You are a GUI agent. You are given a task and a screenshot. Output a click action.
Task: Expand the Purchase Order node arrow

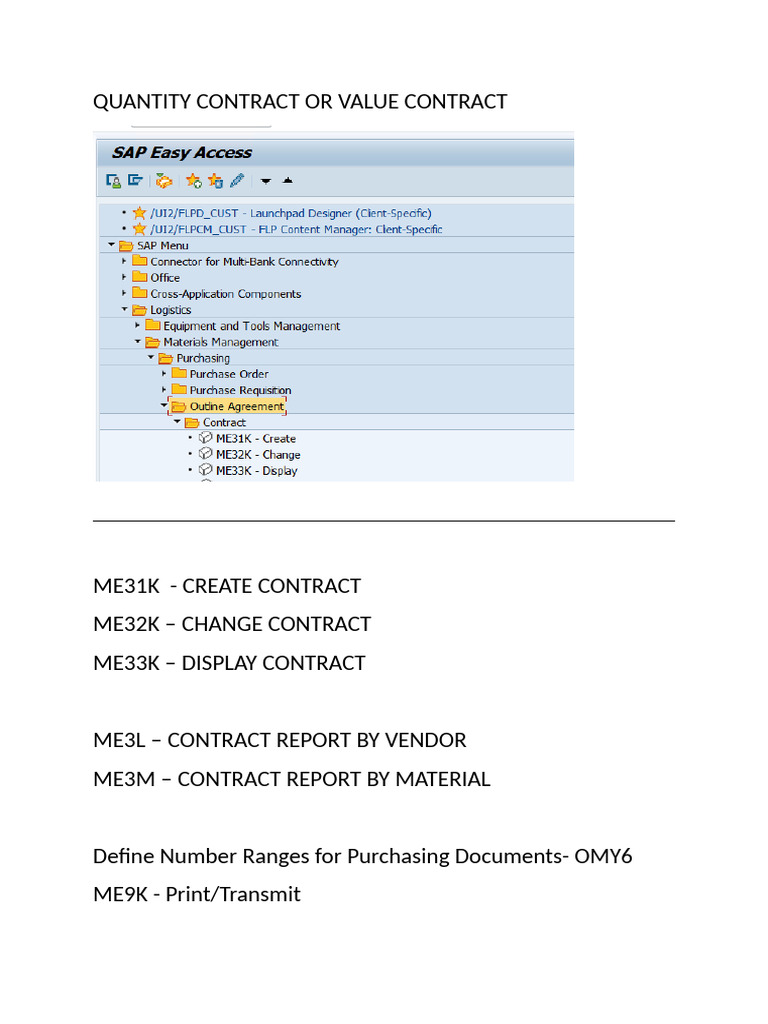(163, 374)
